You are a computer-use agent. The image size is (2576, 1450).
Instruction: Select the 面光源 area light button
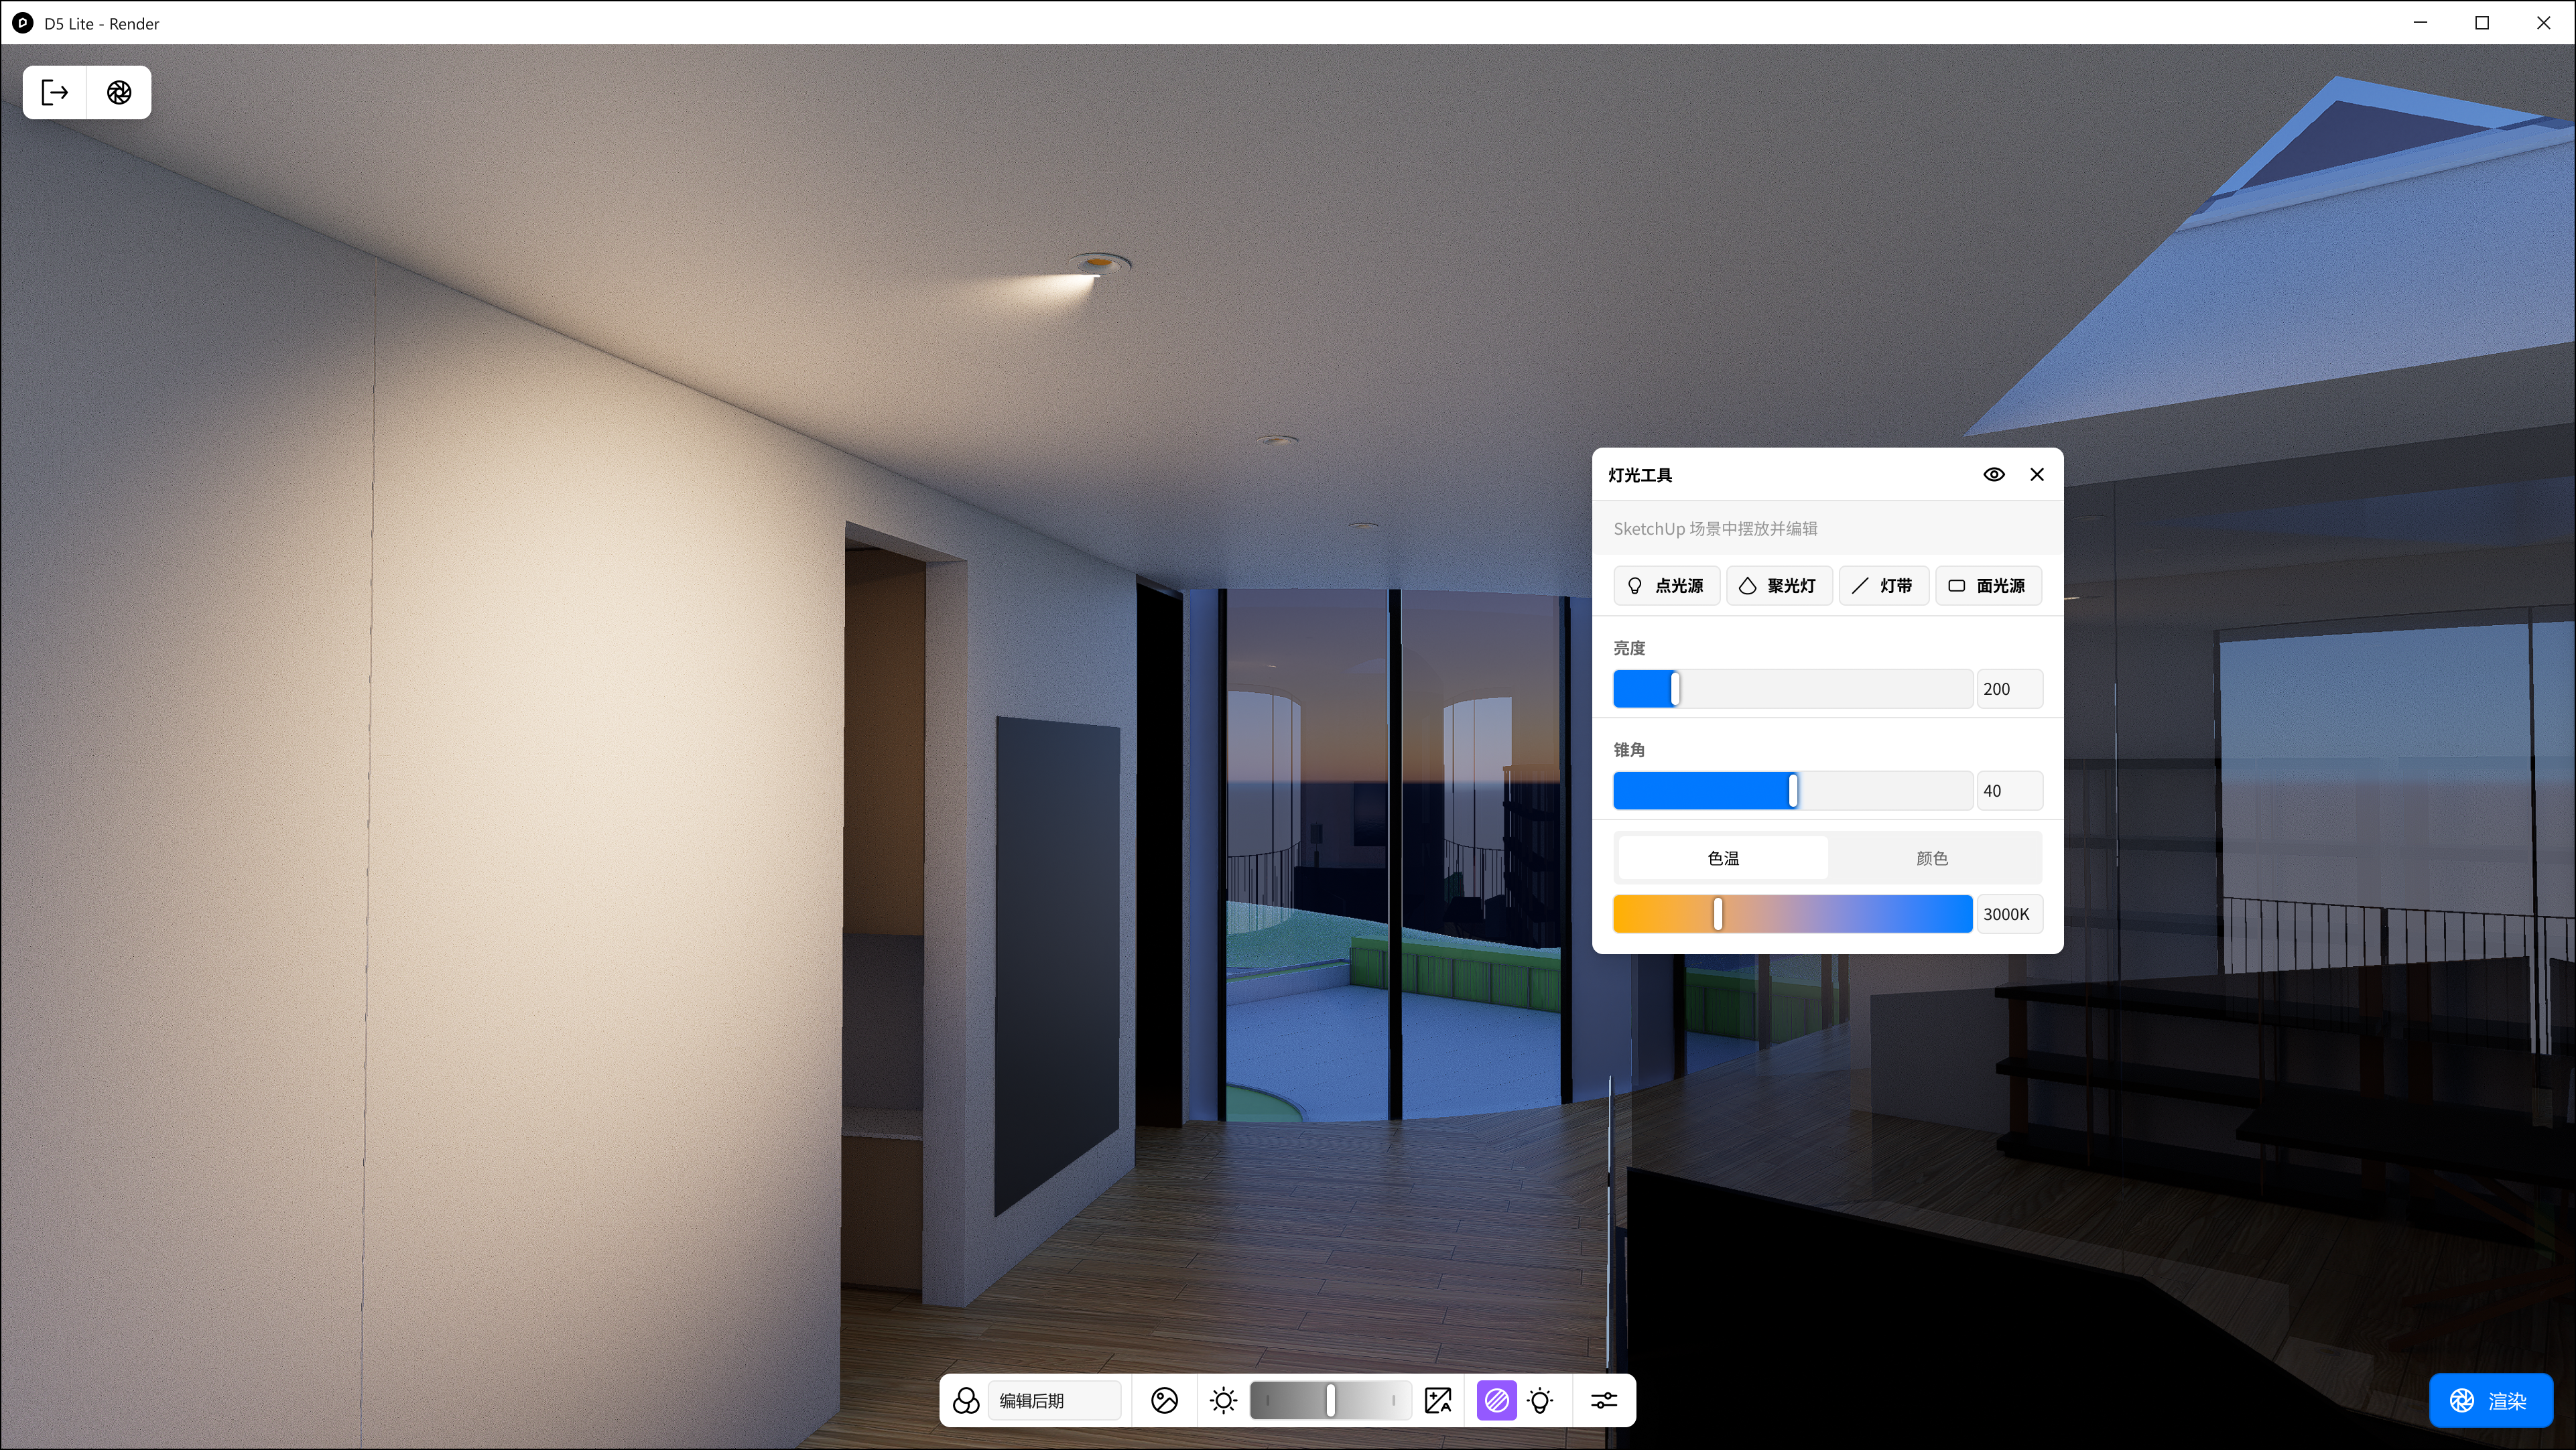point(1988,586)
